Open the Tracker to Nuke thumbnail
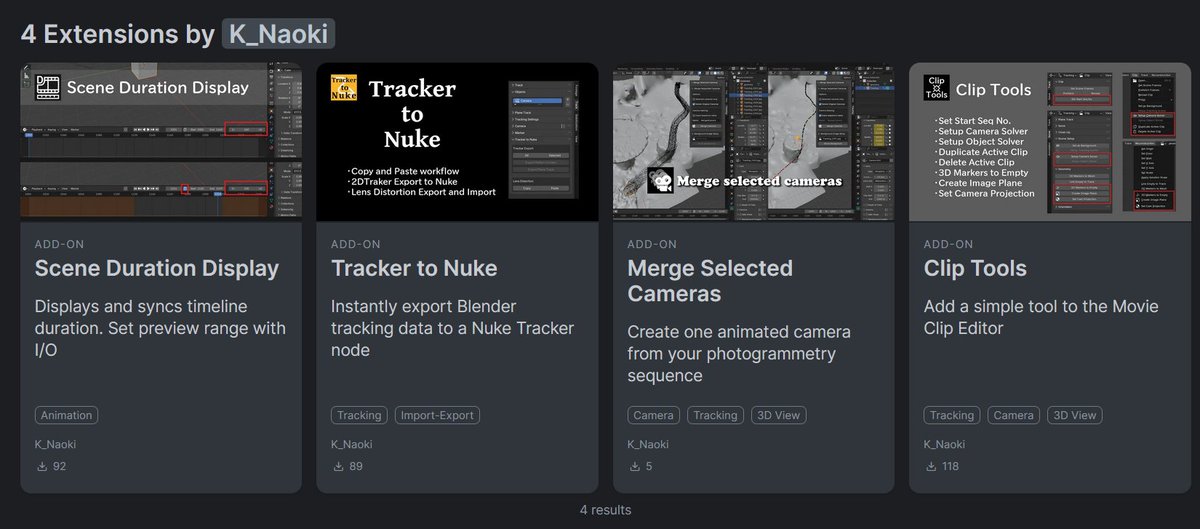This screenshot has width=1200, height=529. 457,141
